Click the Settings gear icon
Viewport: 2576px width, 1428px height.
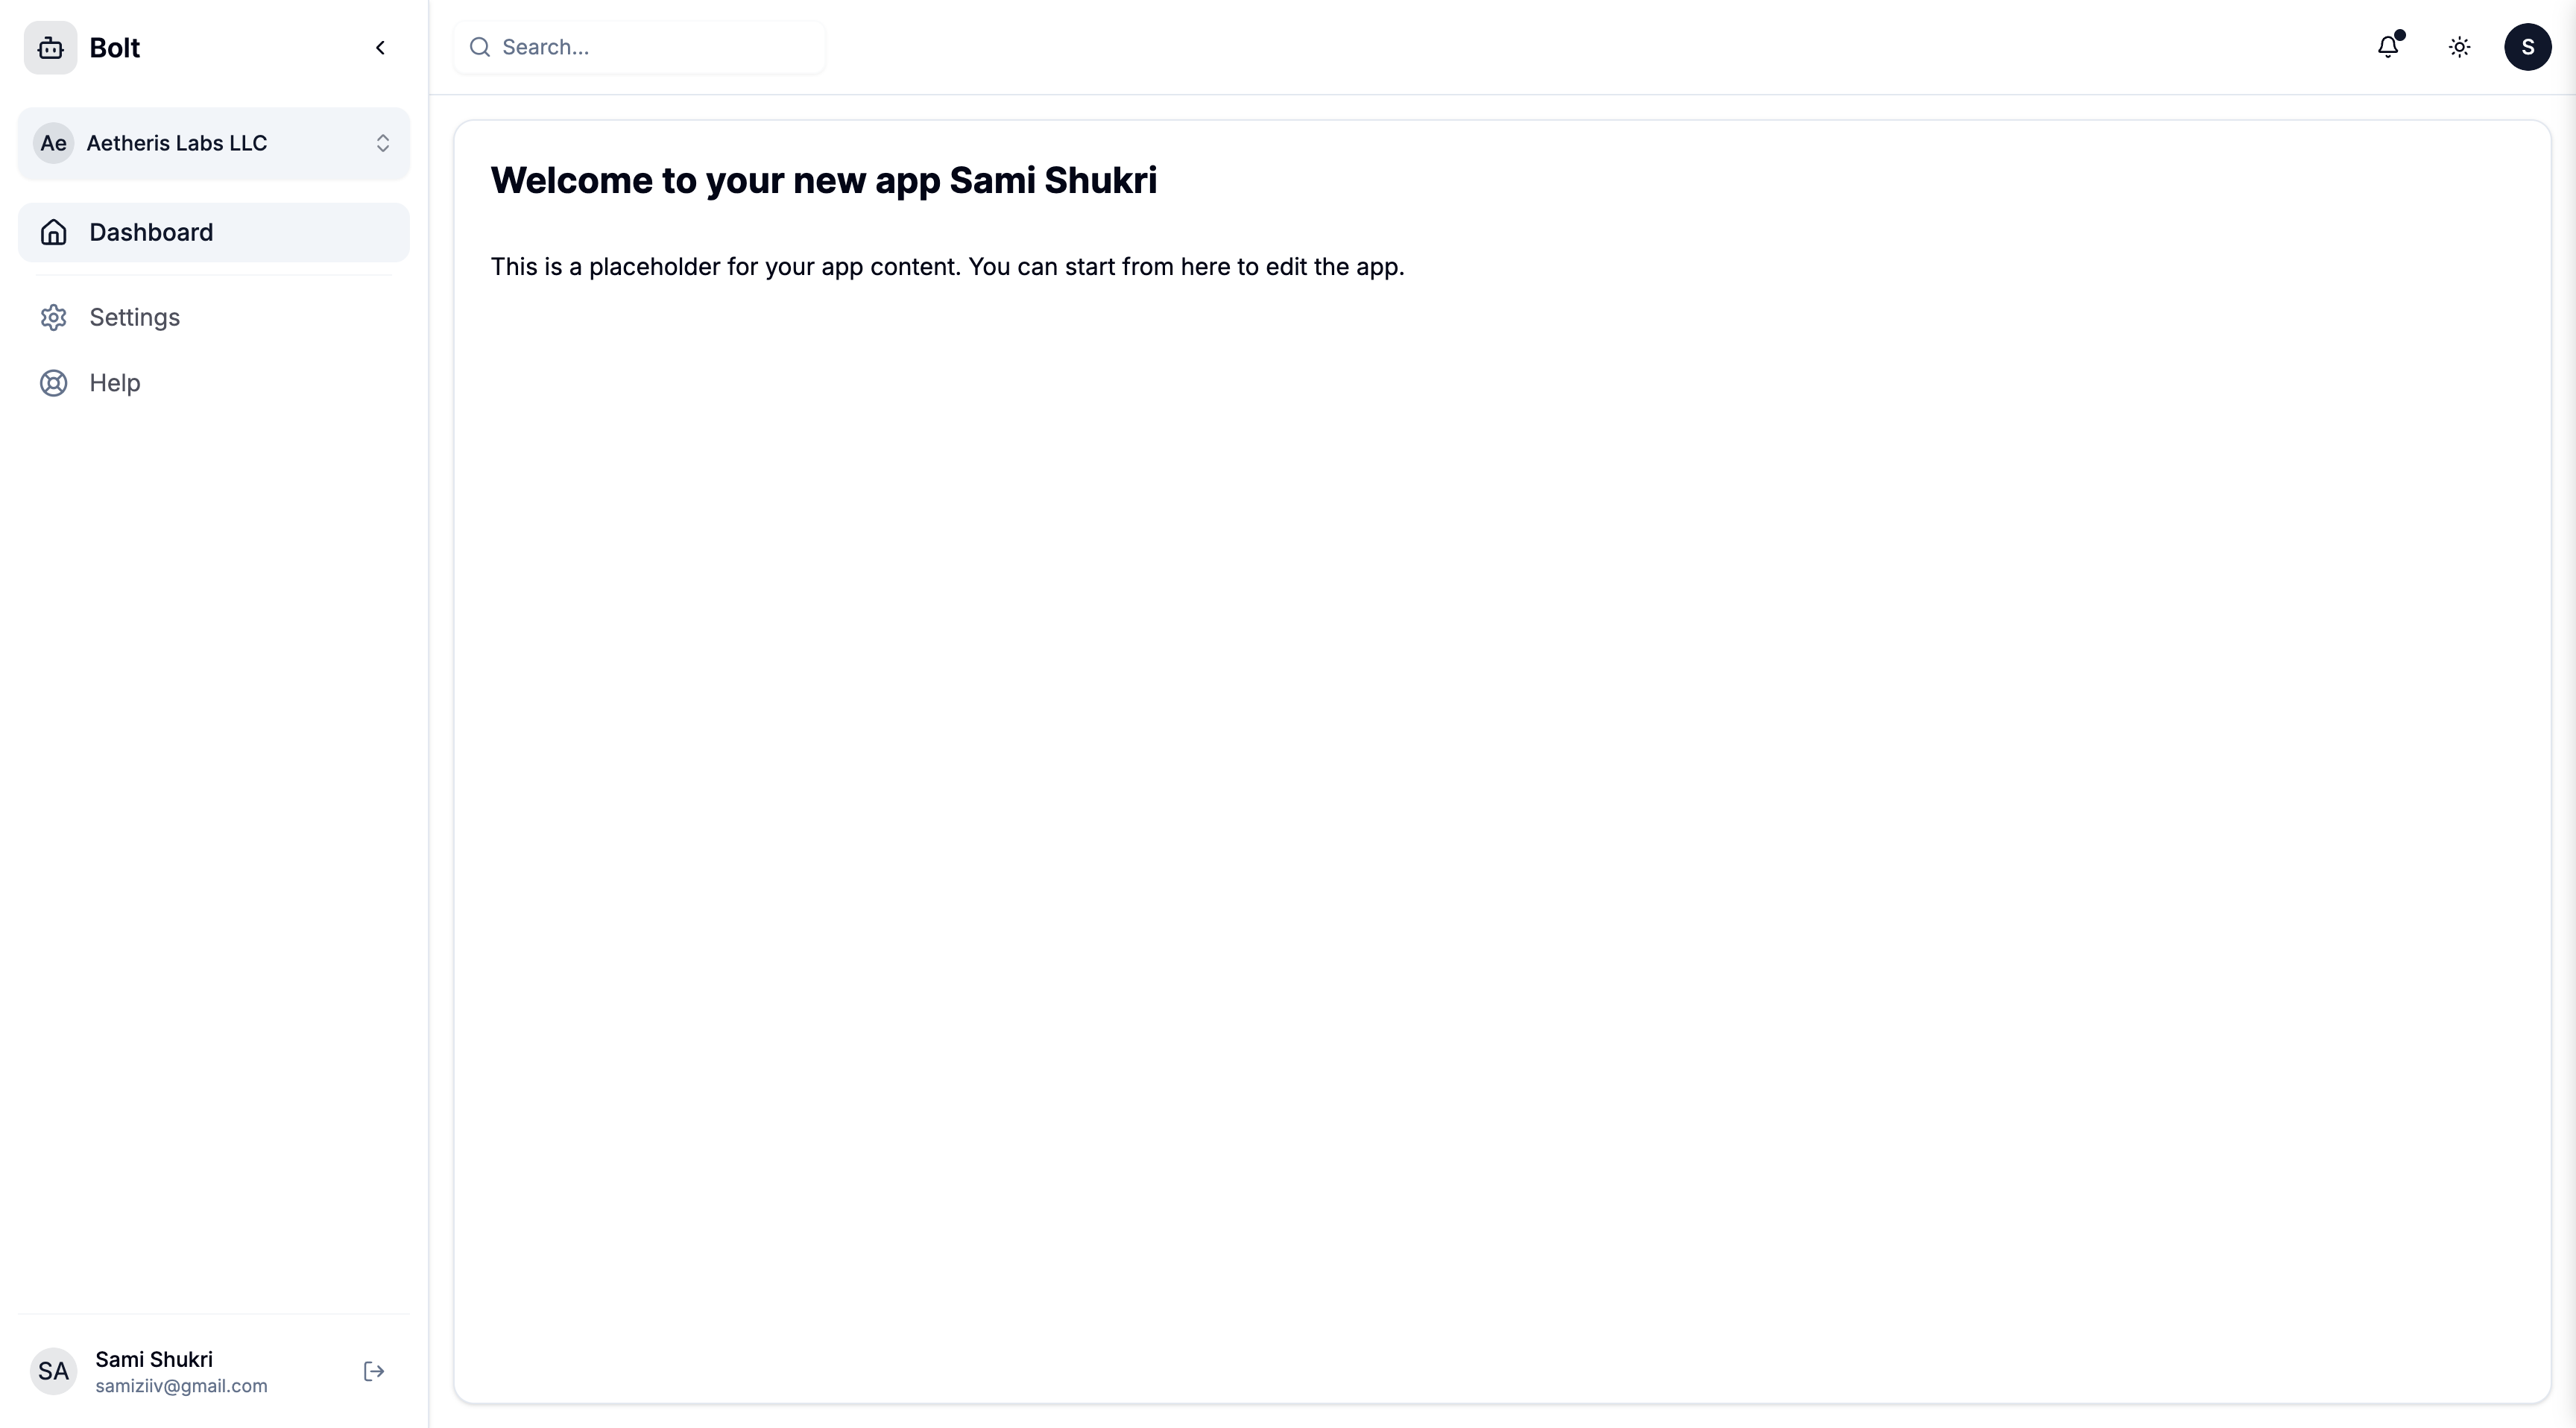[53, 317]
